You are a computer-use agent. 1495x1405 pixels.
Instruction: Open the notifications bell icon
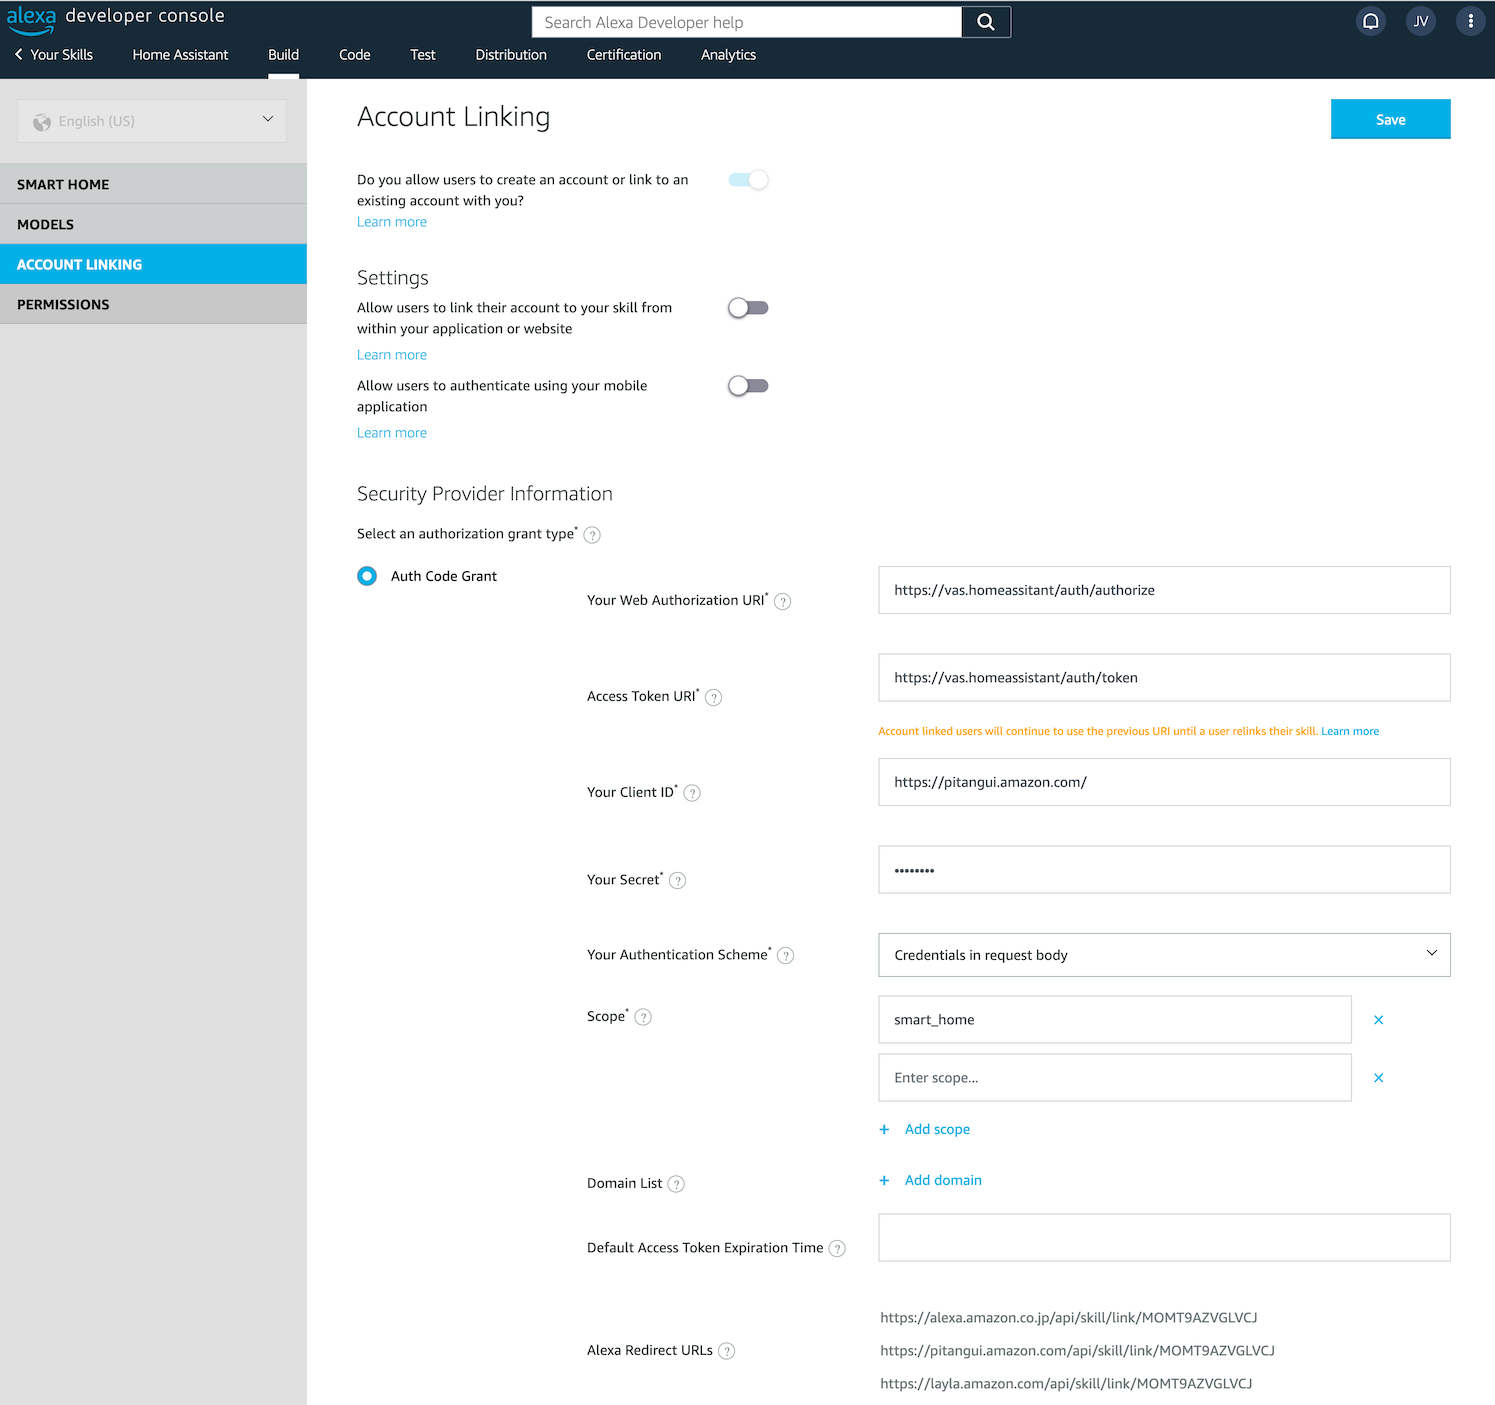1370,21
